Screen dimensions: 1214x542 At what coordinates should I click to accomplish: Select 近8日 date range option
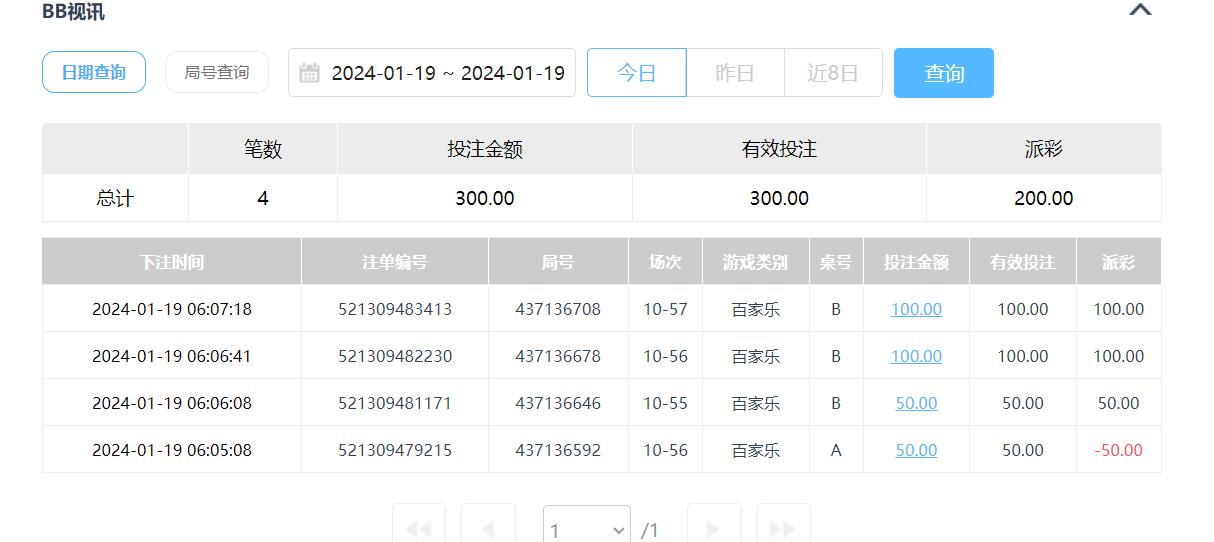833,73
